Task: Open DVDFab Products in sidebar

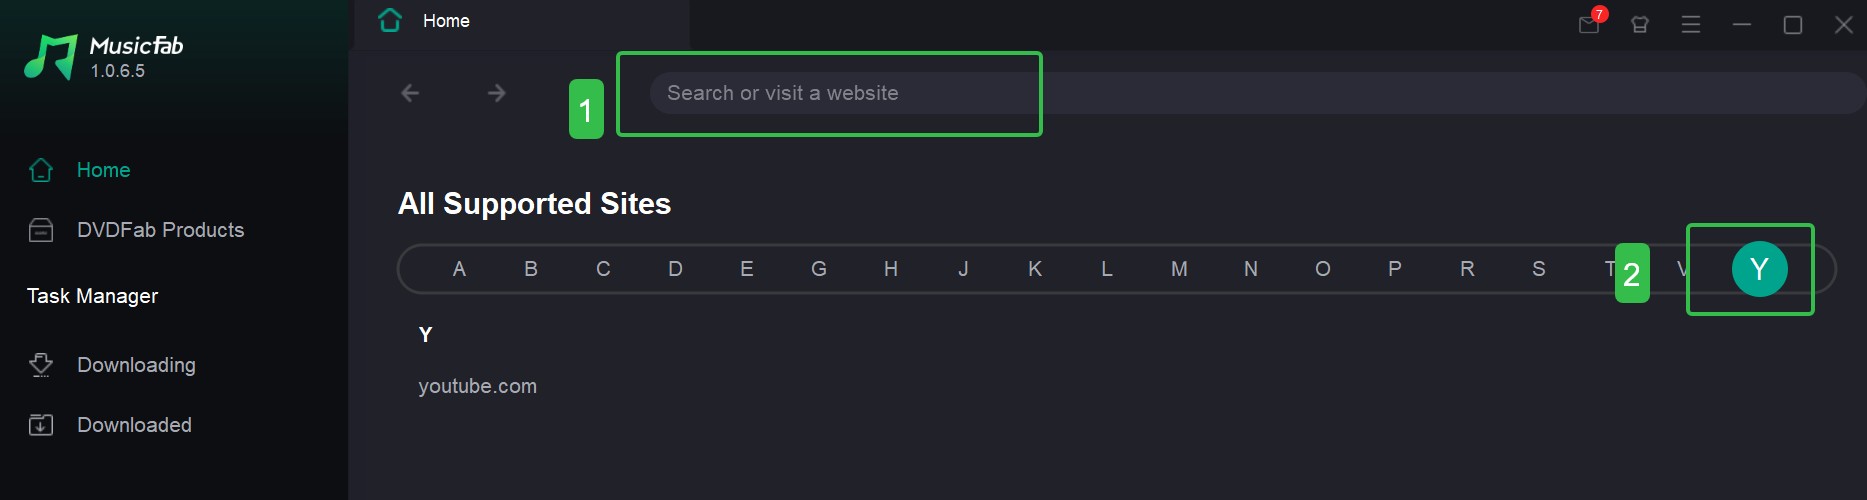Action: (160, 230)
